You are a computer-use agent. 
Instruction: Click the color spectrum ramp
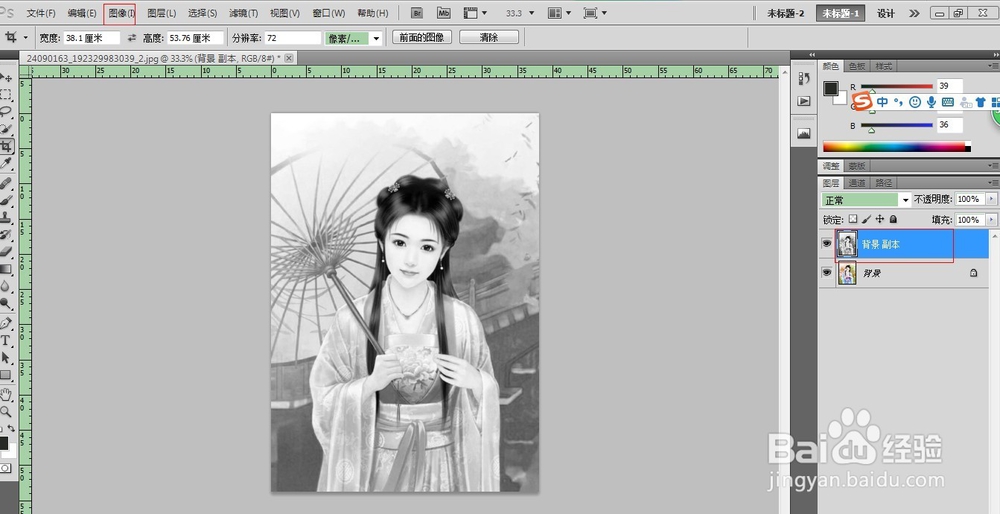tap(897, 147)
